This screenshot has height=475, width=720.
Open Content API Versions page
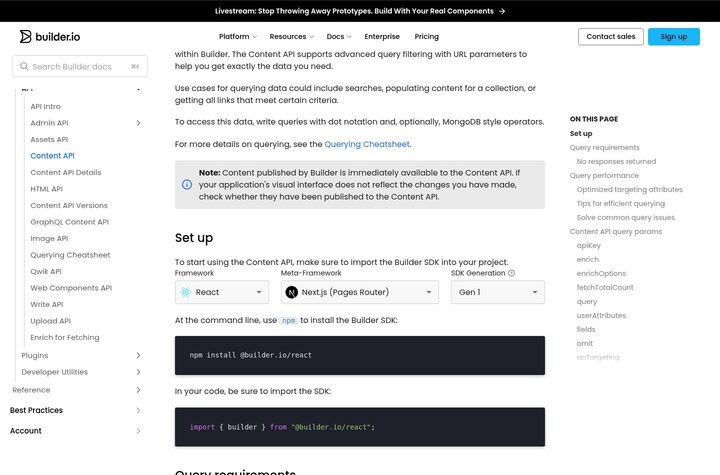point(69,206)
